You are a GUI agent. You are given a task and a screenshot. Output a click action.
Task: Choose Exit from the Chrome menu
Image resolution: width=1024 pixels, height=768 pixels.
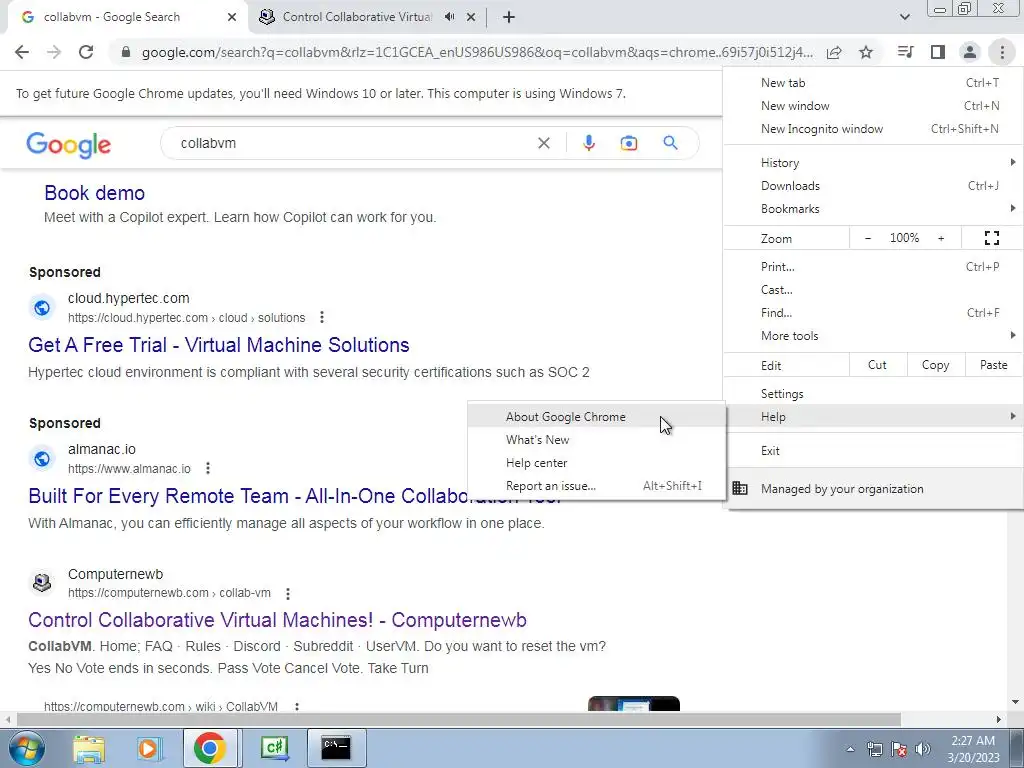pos(873,451)
